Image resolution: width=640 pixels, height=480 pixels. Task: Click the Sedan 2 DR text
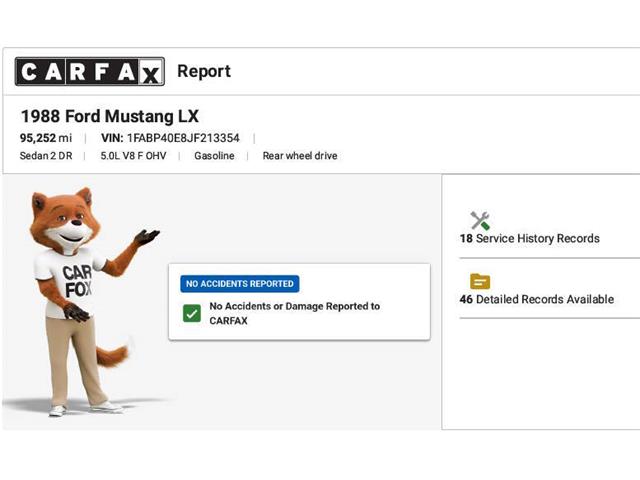(x=46, y=156)
